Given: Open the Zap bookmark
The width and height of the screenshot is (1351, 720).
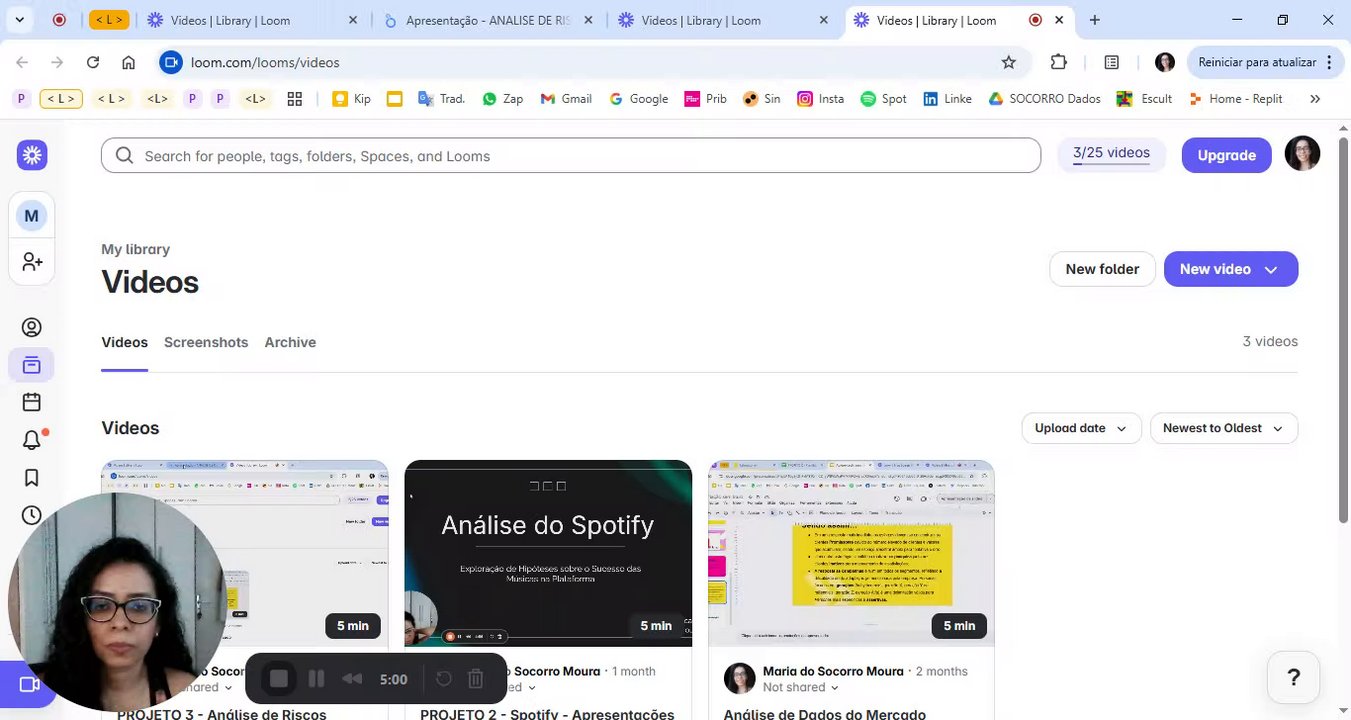Looking at the screenshot, I should point(503,99).
